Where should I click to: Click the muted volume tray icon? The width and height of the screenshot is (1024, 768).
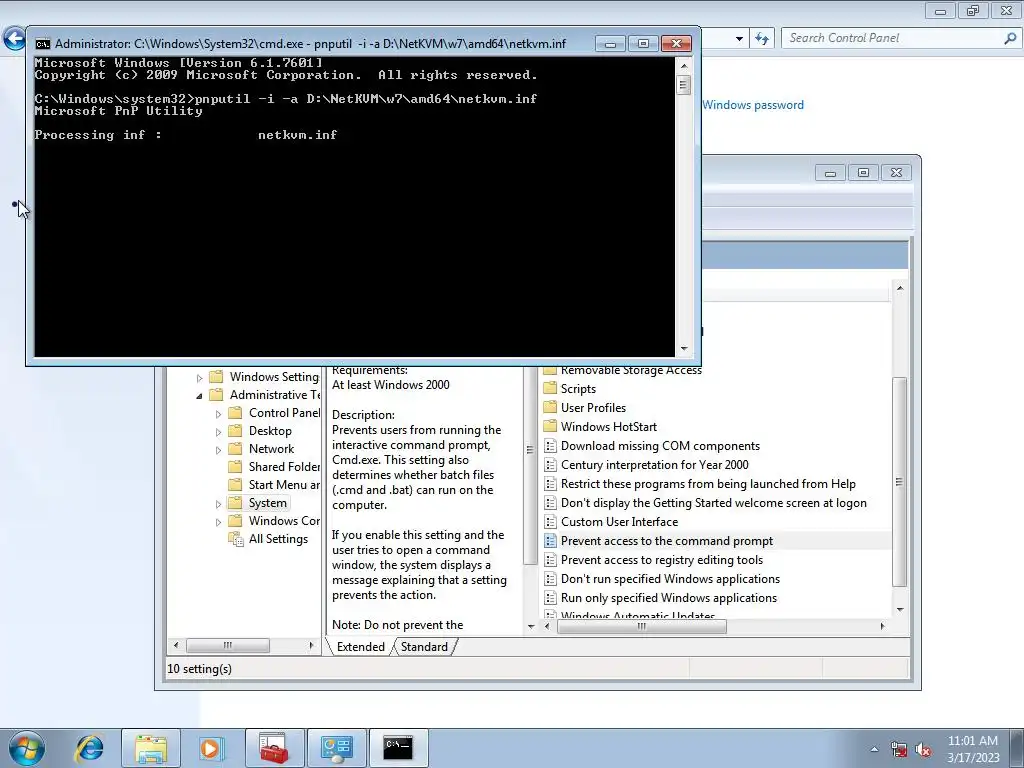pos(923,749)
